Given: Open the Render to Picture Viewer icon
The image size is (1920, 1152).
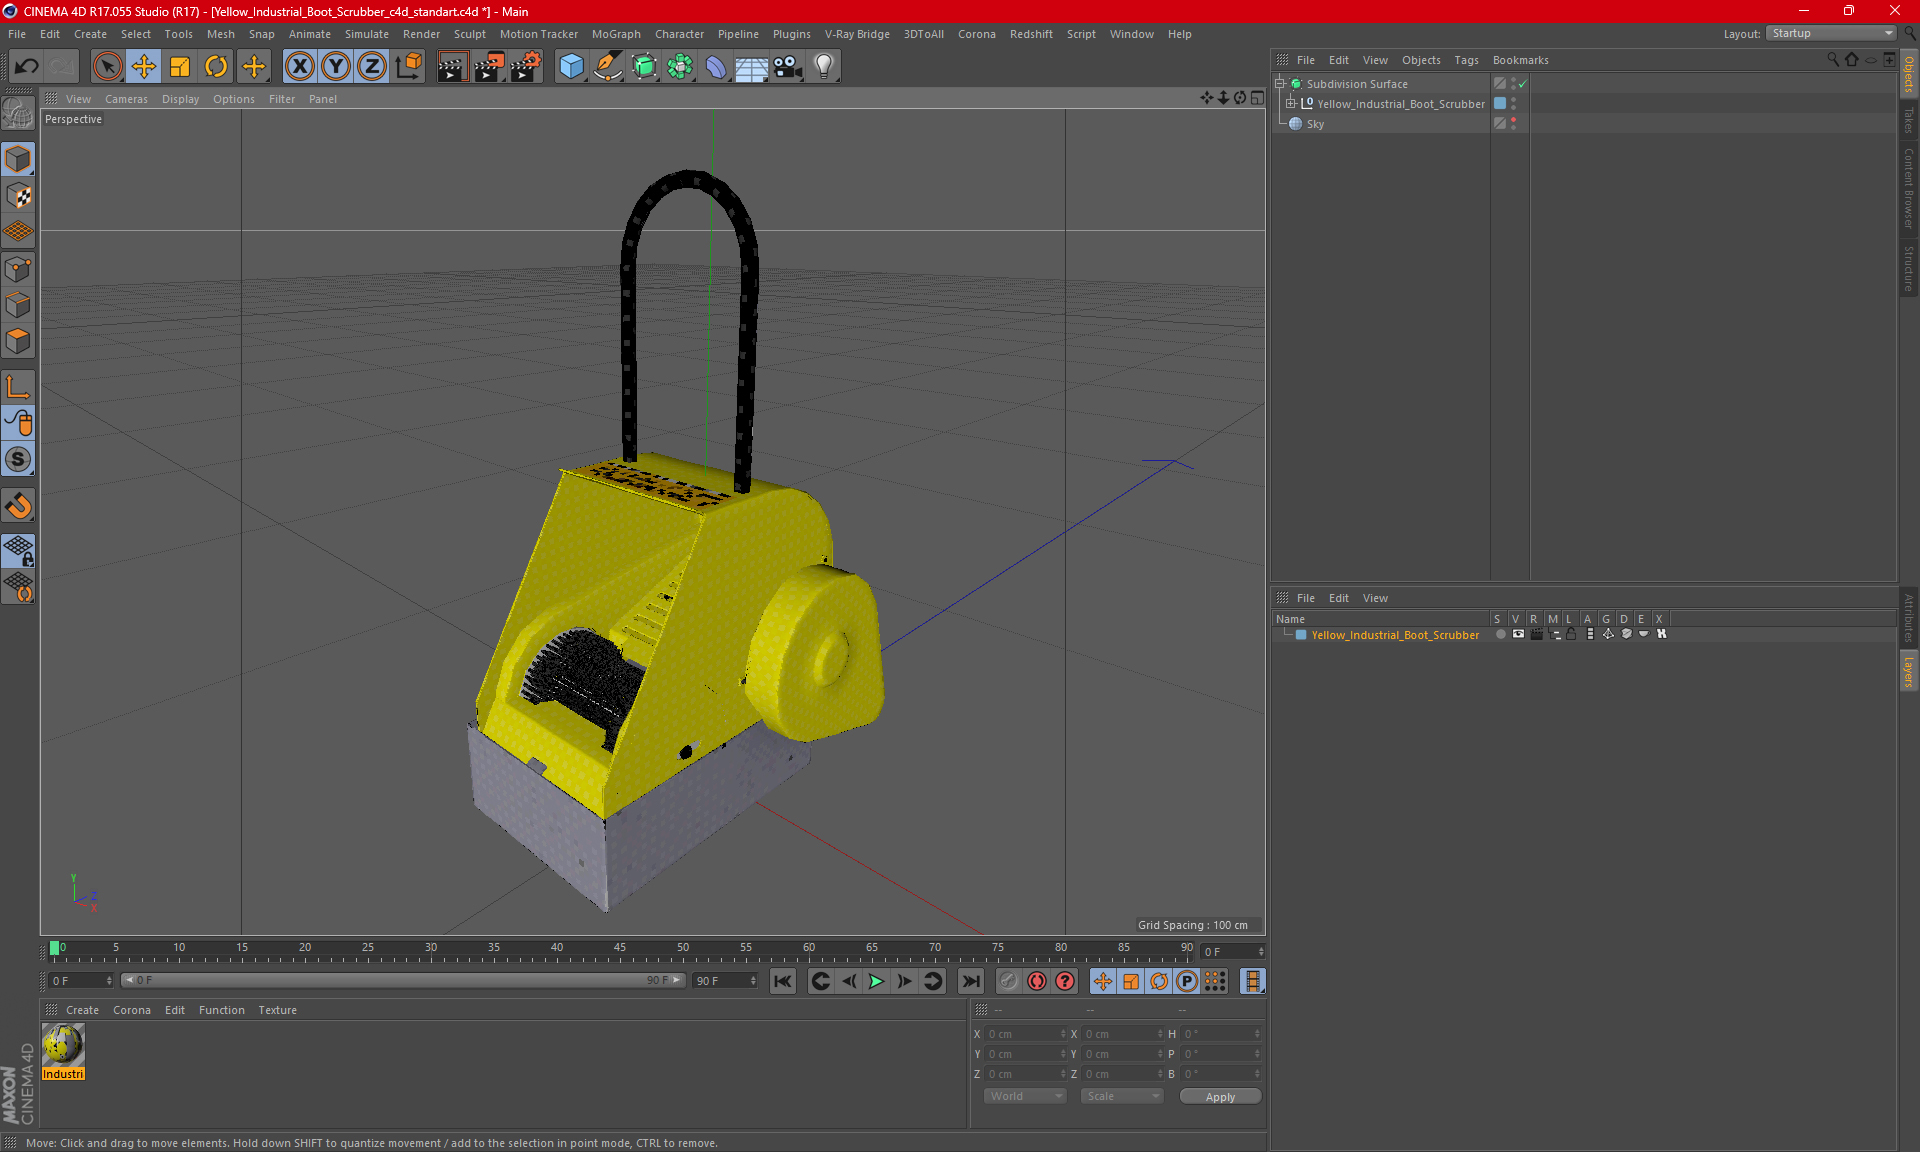Looking at the screenshot, I should point(489,67).
